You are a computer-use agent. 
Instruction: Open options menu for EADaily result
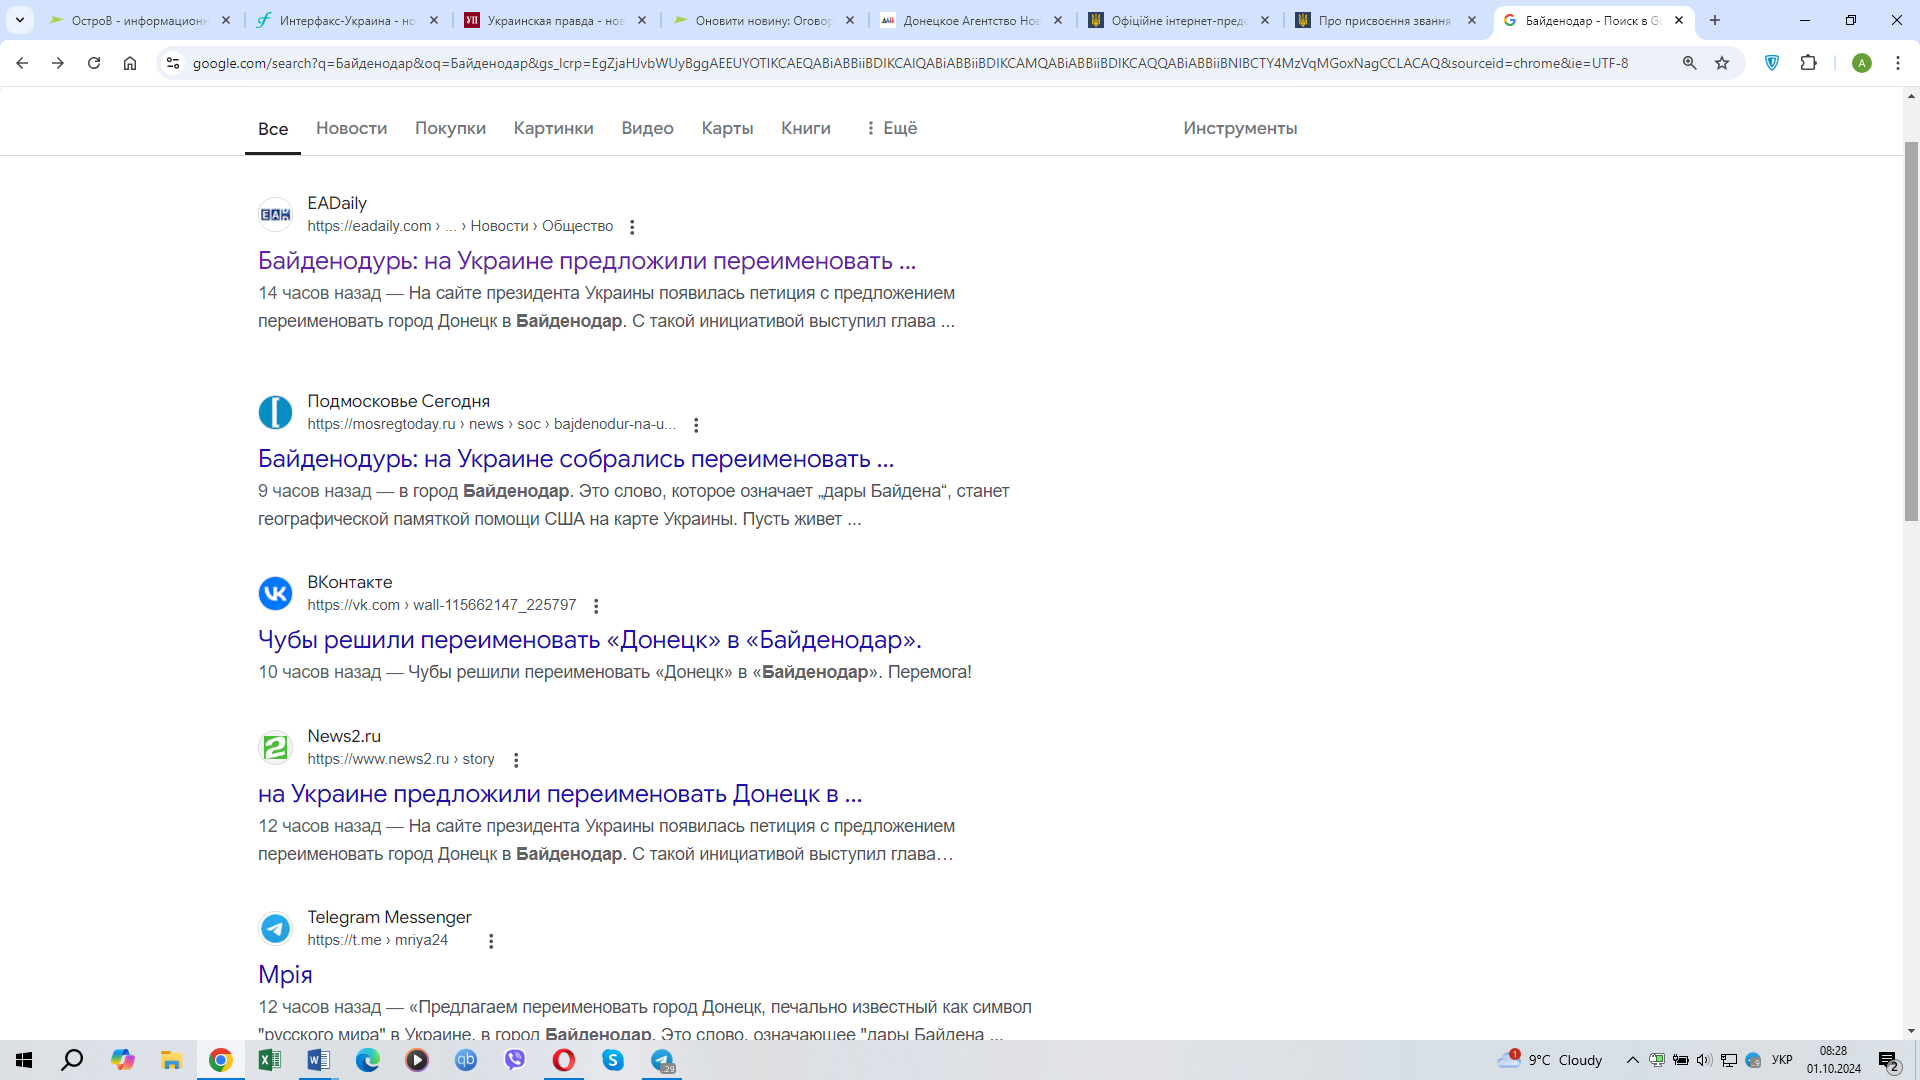tap(632, 227)
